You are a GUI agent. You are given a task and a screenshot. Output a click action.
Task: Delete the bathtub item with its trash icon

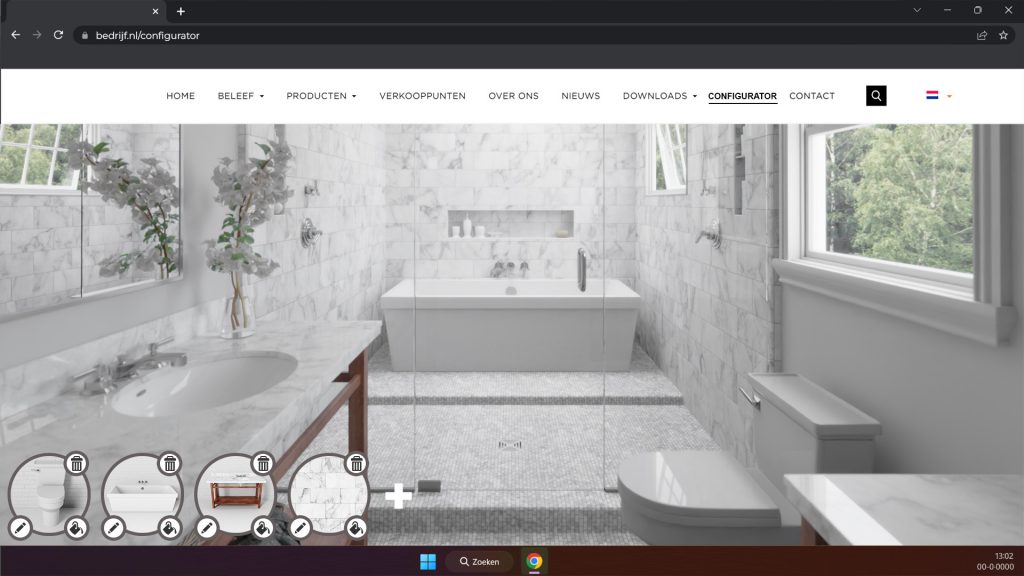(170, 464)
